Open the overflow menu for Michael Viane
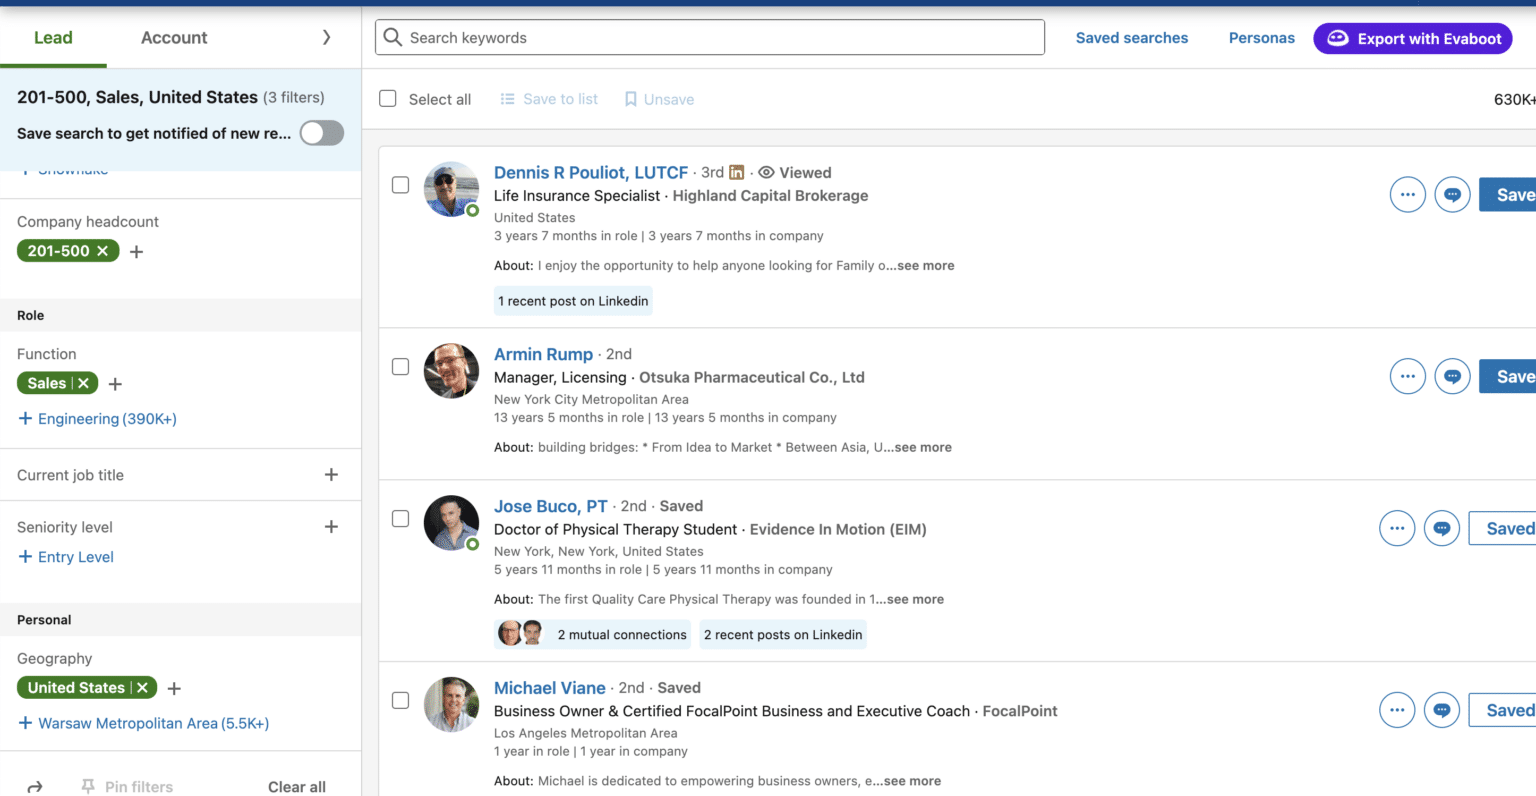This screenshot has height=796, width=1536. pos(1397,710)
